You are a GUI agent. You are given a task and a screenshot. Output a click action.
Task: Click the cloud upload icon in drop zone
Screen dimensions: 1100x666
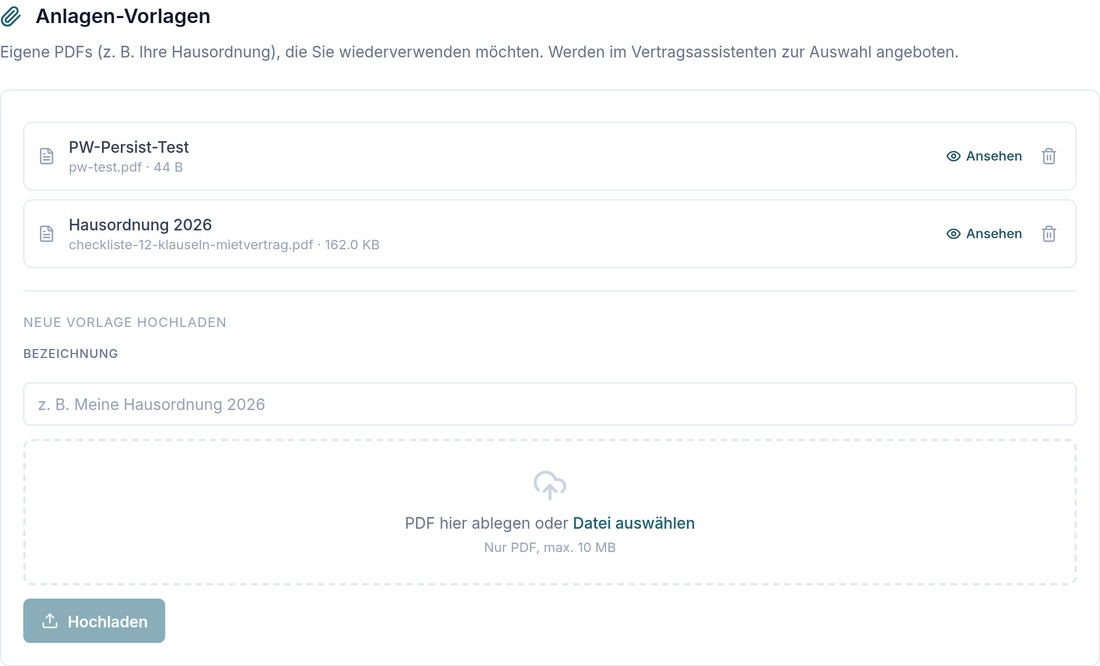[549, 485]
